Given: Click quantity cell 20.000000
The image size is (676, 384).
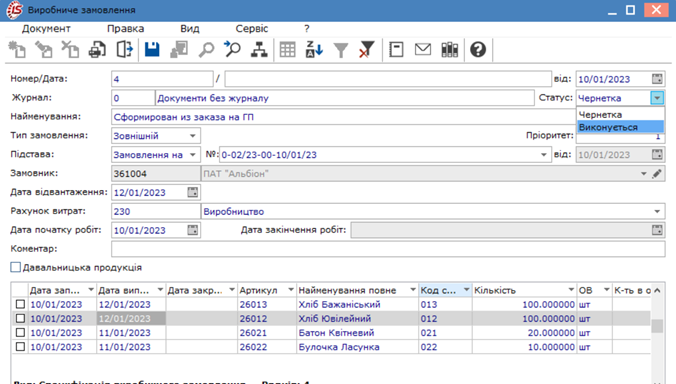Looking at the screenshot, I should tap(524, 333).
